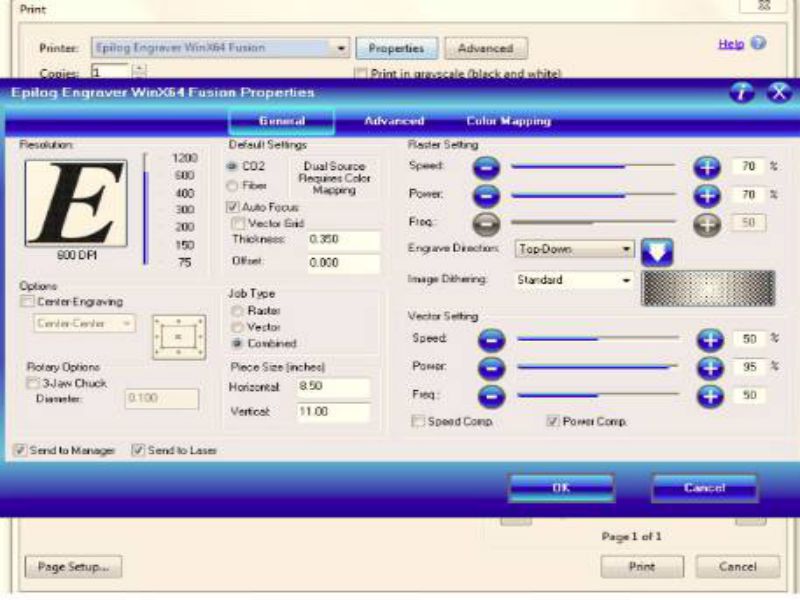Viewport: 800px width, 600px height.
Task: Select Combined job type
Action: pyautogui.click(x=237, y=343)
